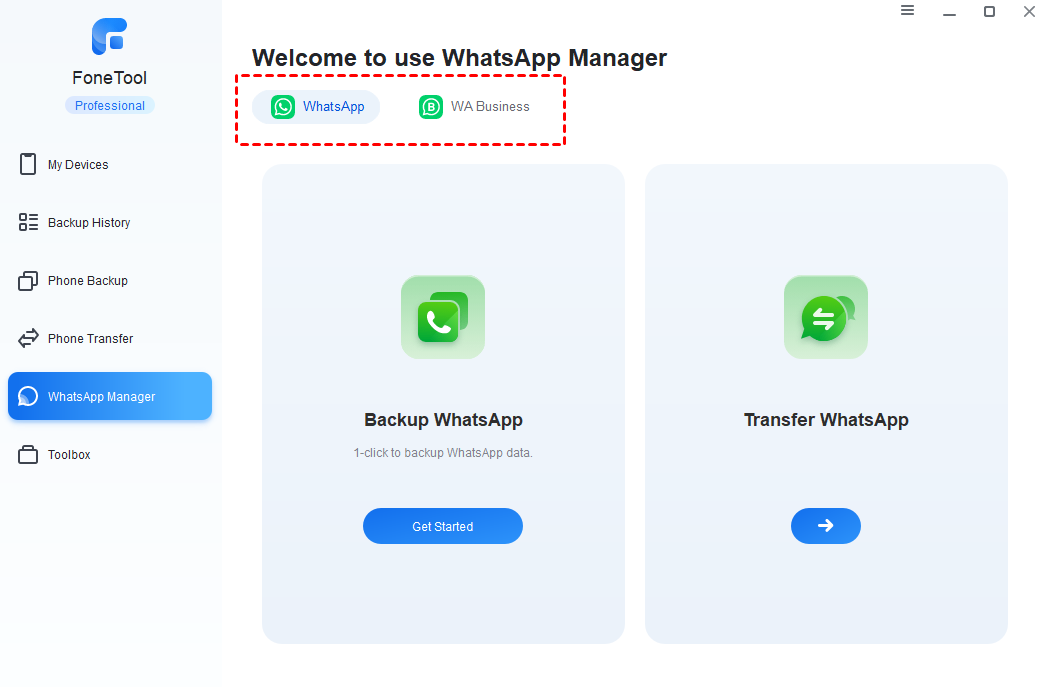The image size is (1046, 687).
Task: Click the Backup WhatsApp card title
Action: [x=443, y=420]
